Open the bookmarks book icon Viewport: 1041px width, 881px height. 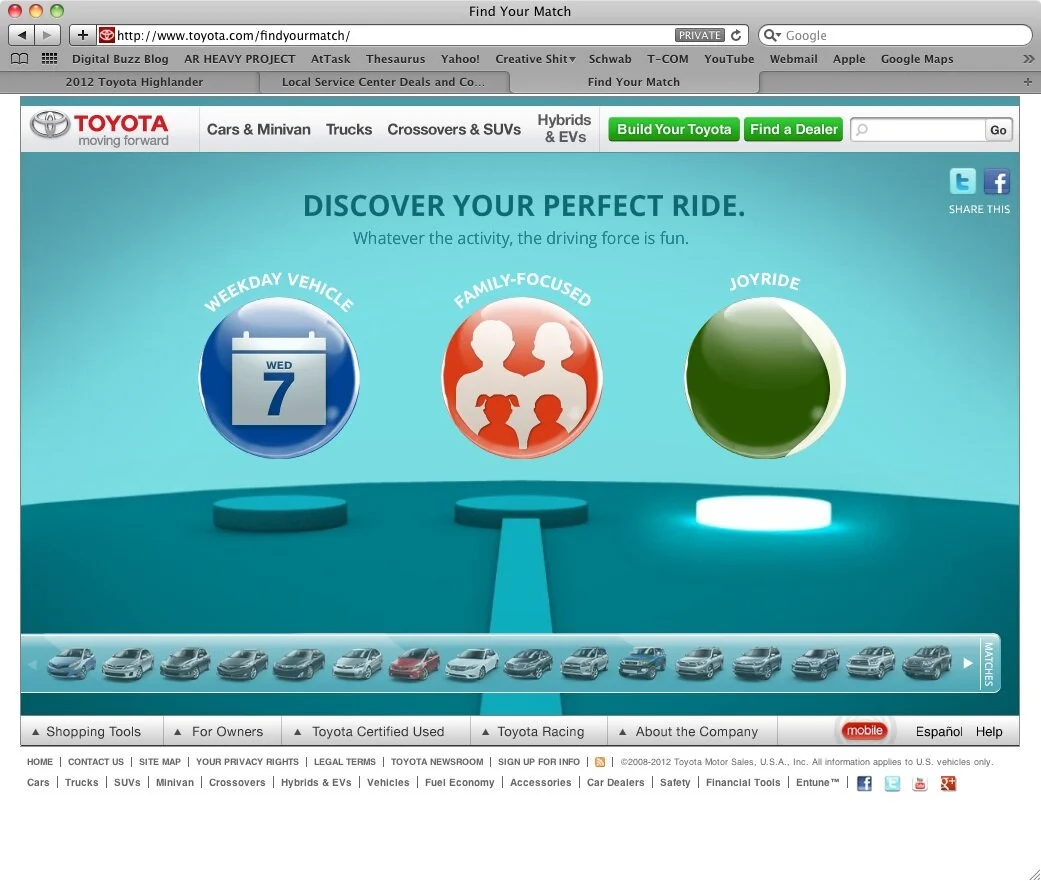click(x=20, y=58)
